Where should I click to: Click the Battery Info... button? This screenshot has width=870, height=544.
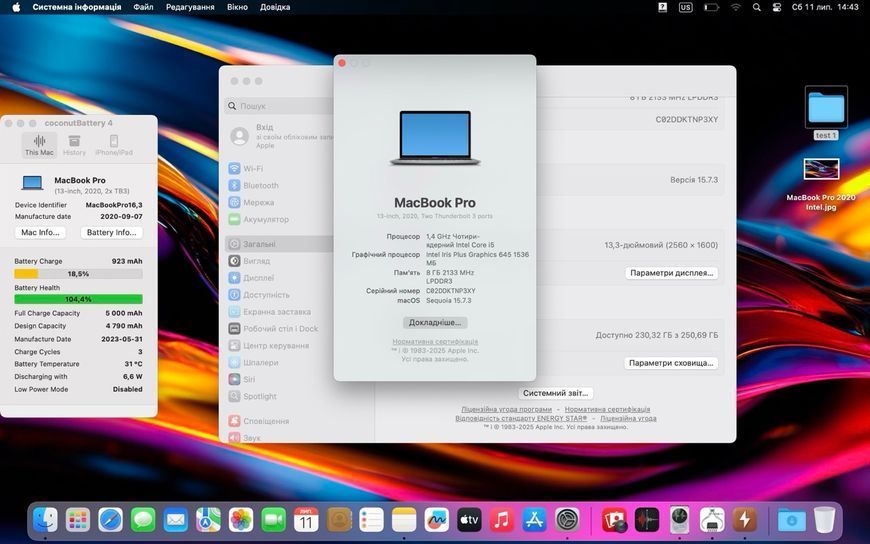coord(112,233)
